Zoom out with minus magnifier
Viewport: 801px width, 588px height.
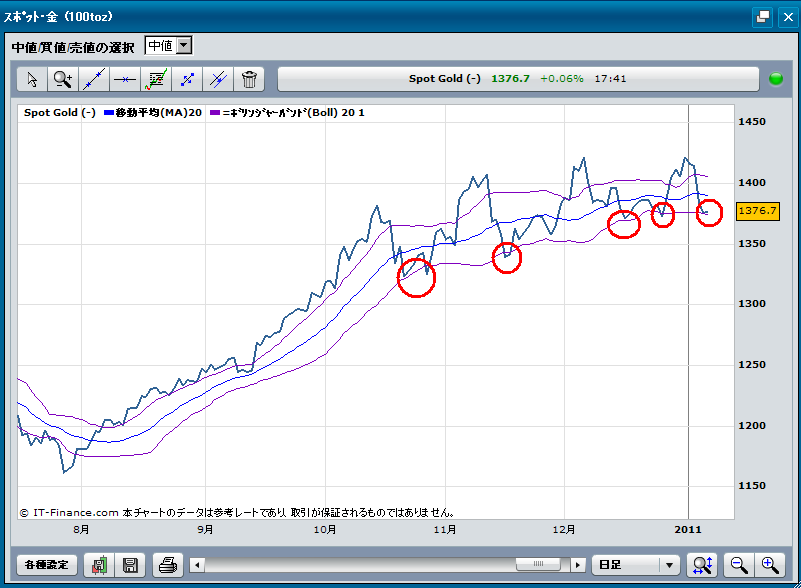click(x=738, y=565)
